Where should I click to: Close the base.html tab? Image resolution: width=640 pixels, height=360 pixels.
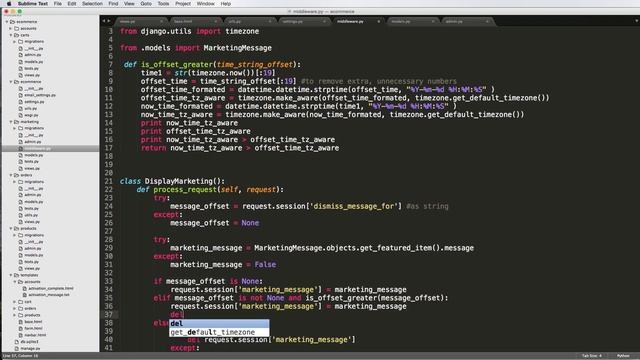pos(216,21)
